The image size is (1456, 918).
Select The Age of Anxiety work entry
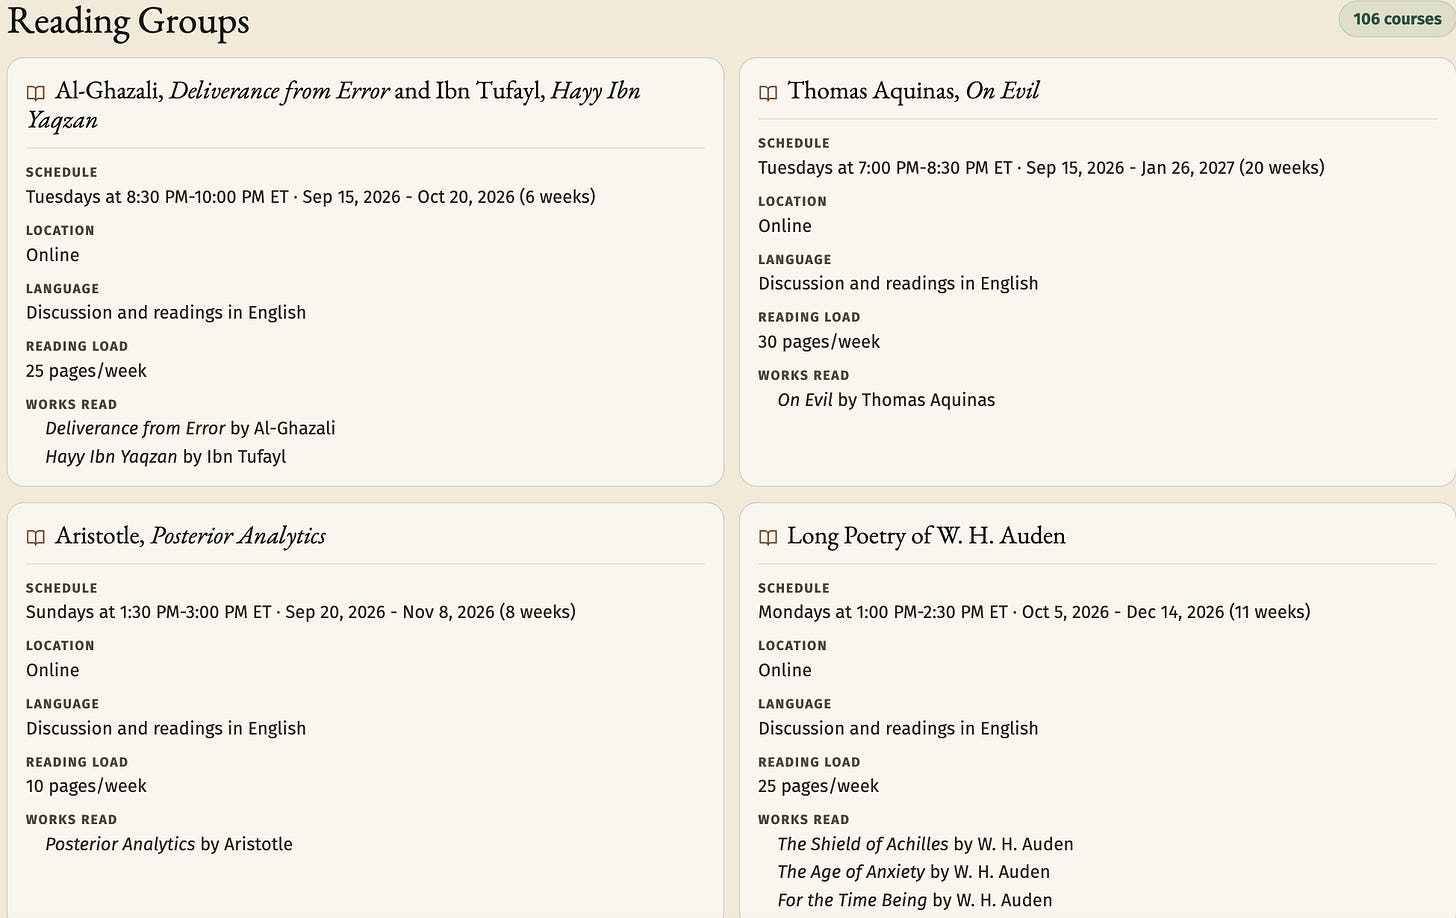[x=913, y=872]
